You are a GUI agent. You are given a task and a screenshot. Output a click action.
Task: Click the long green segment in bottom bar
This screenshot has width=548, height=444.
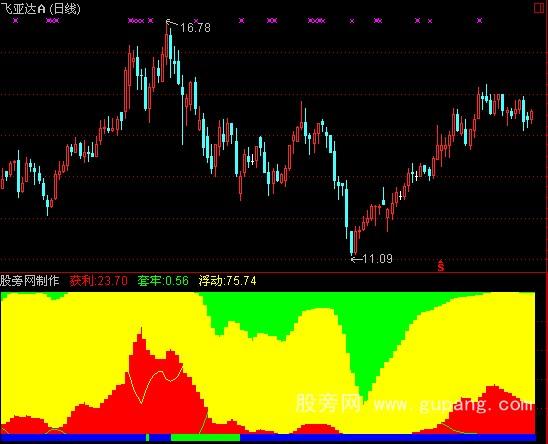pos(206,437)
